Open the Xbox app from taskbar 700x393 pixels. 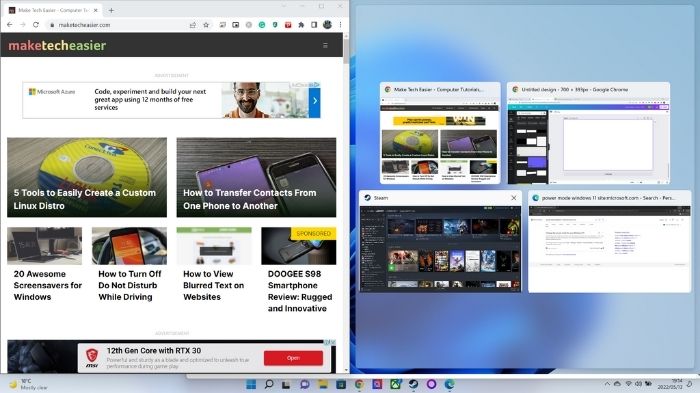point(395,384)
